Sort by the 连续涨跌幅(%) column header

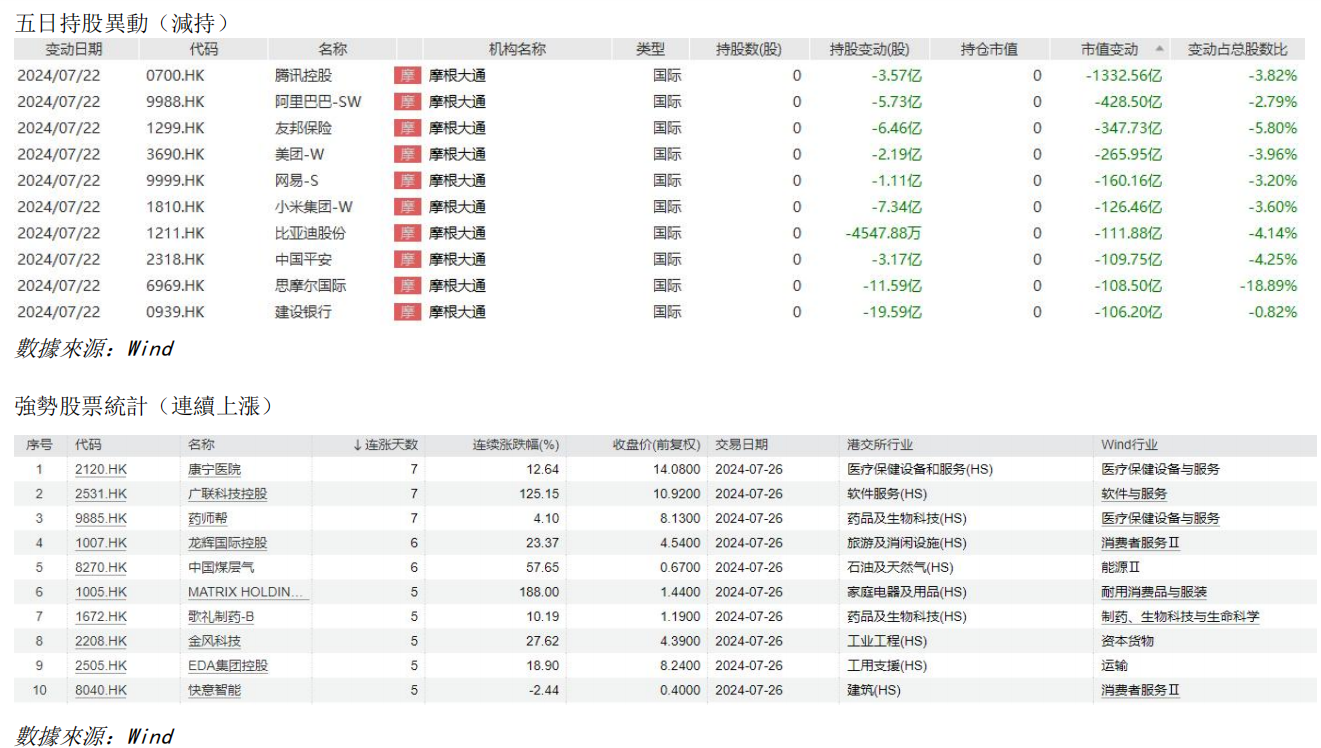pos(516,445)
